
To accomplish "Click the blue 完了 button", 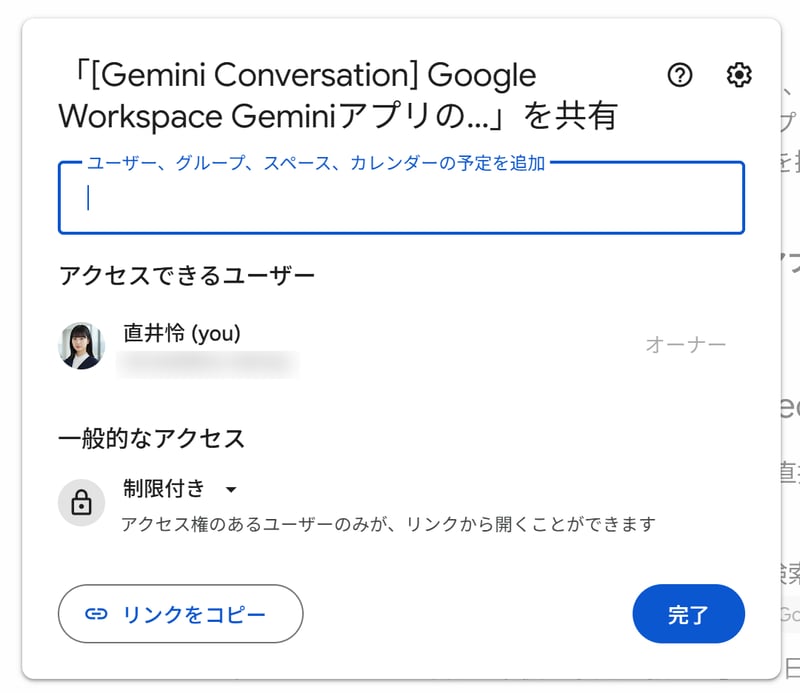I will 688,614.
